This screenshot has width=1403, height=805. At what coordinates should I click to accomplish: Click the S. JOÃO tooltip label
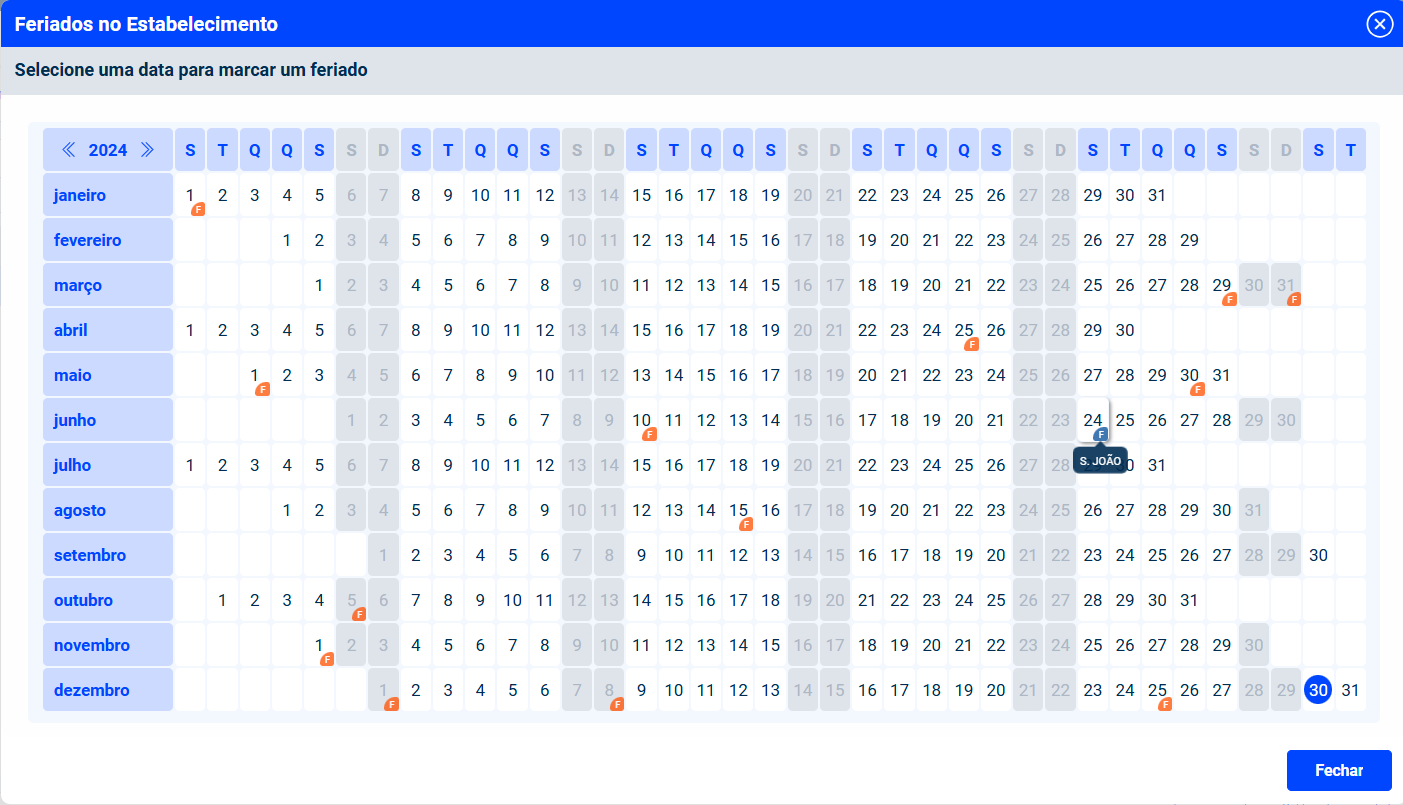coord(1100,461)
